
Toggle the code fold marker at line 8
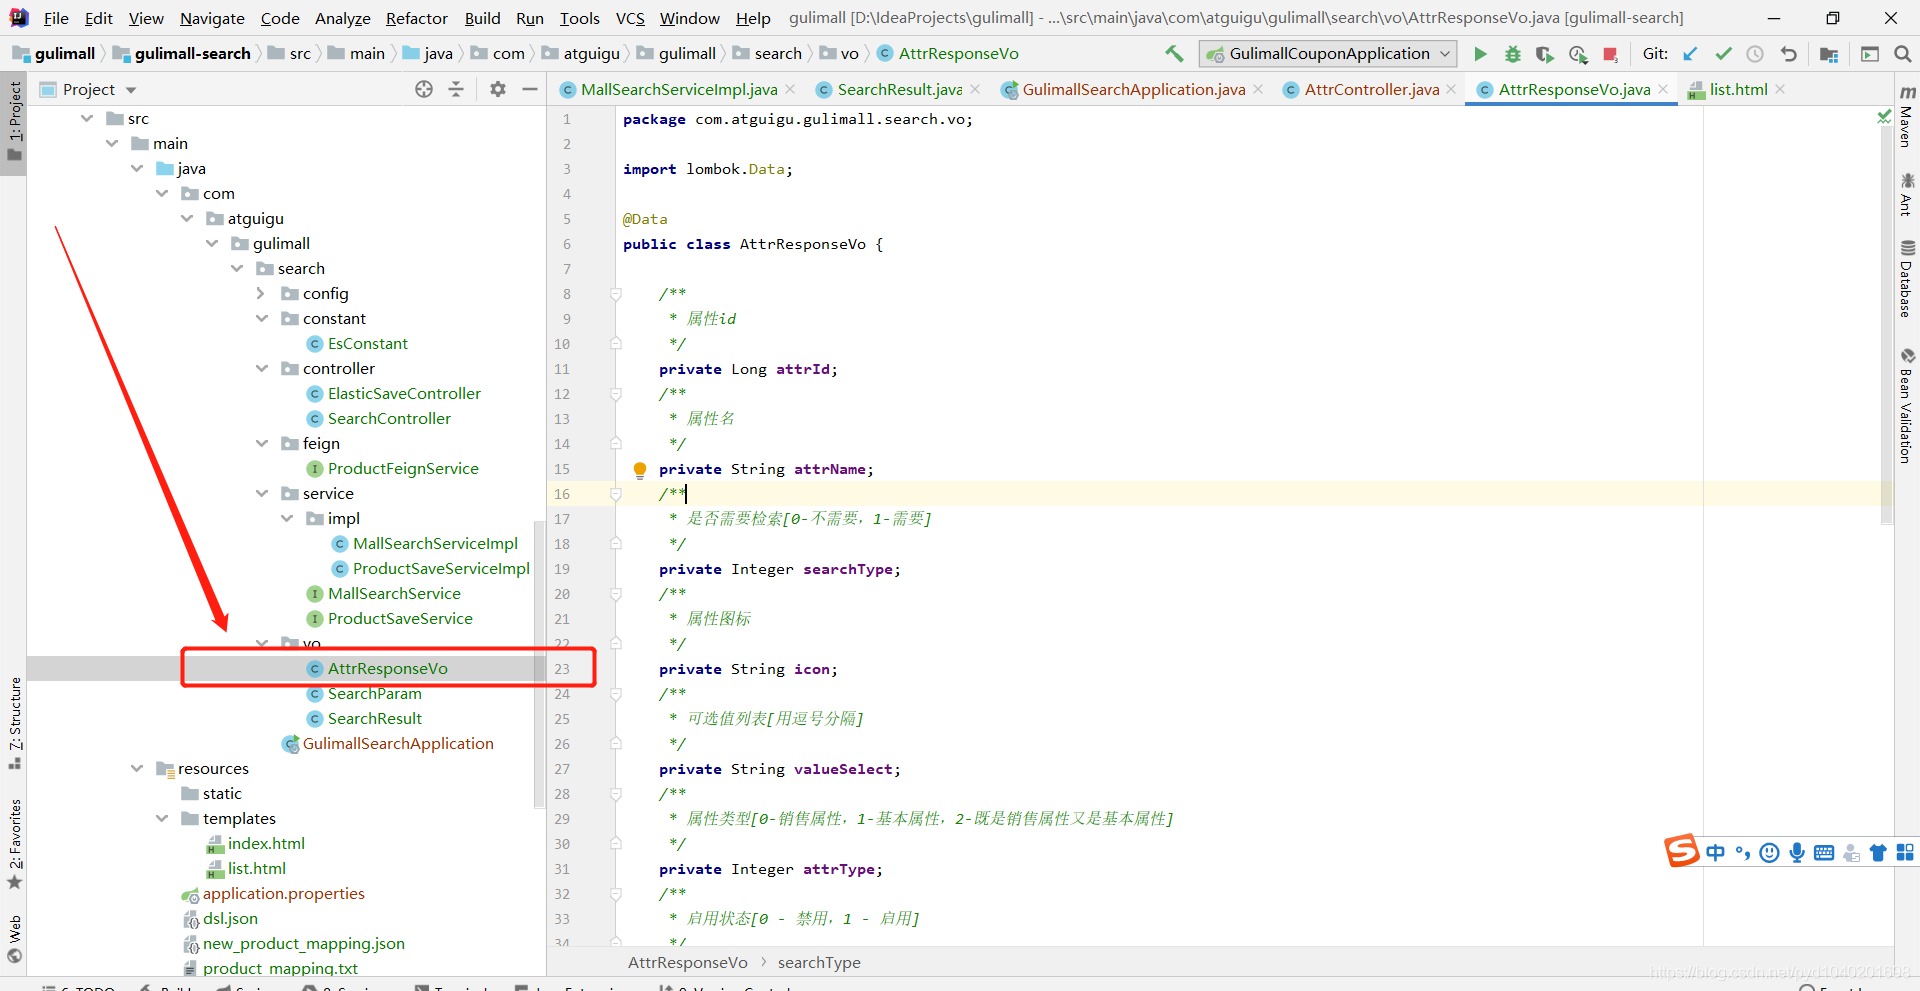coord(616,294)
